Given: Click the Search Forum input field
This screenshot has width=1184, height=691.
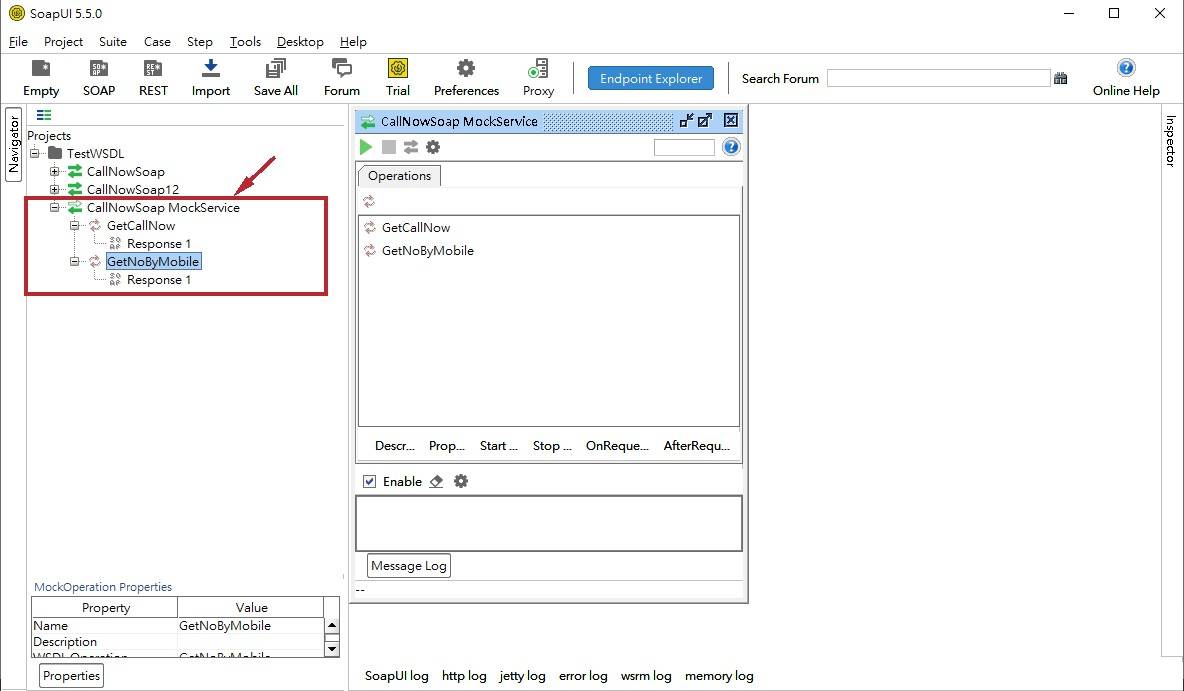Looking at the screenshot, I should [x=939, y=79].
